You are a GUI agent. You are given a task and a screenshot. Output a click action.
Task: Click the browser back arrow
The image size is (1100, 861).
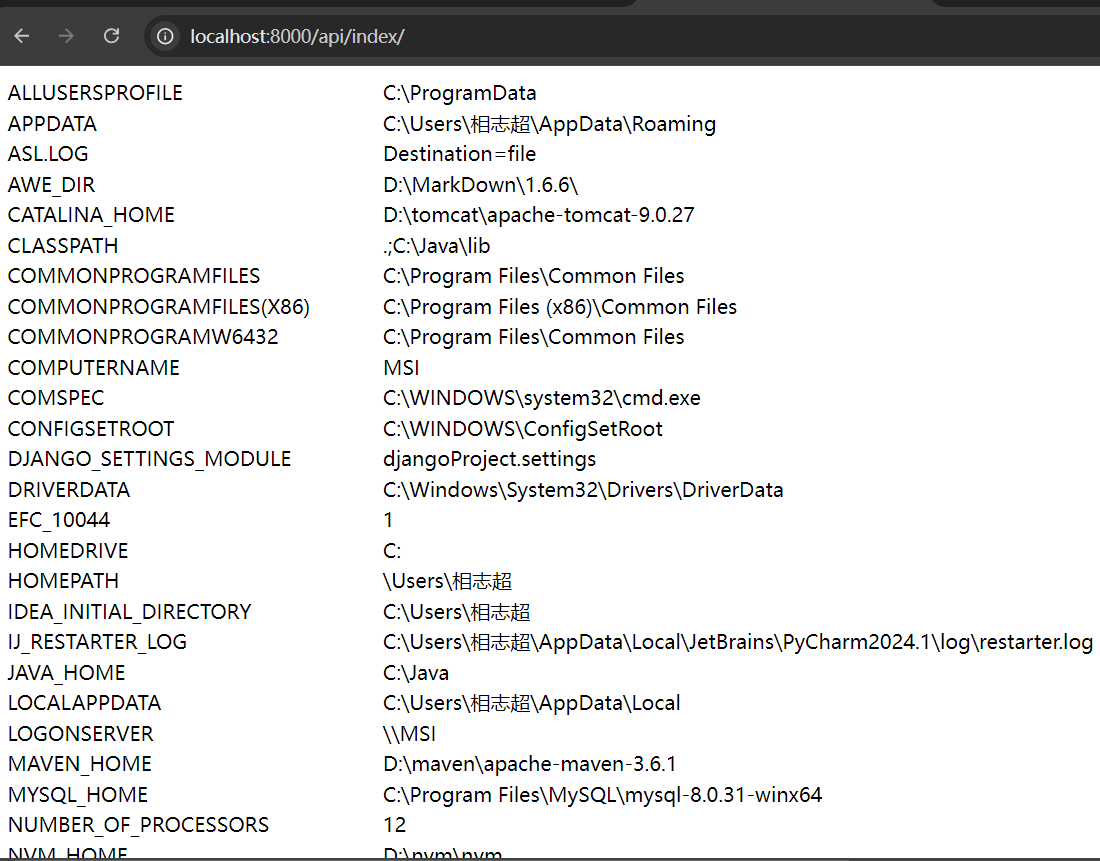click(x=21, y=36)
